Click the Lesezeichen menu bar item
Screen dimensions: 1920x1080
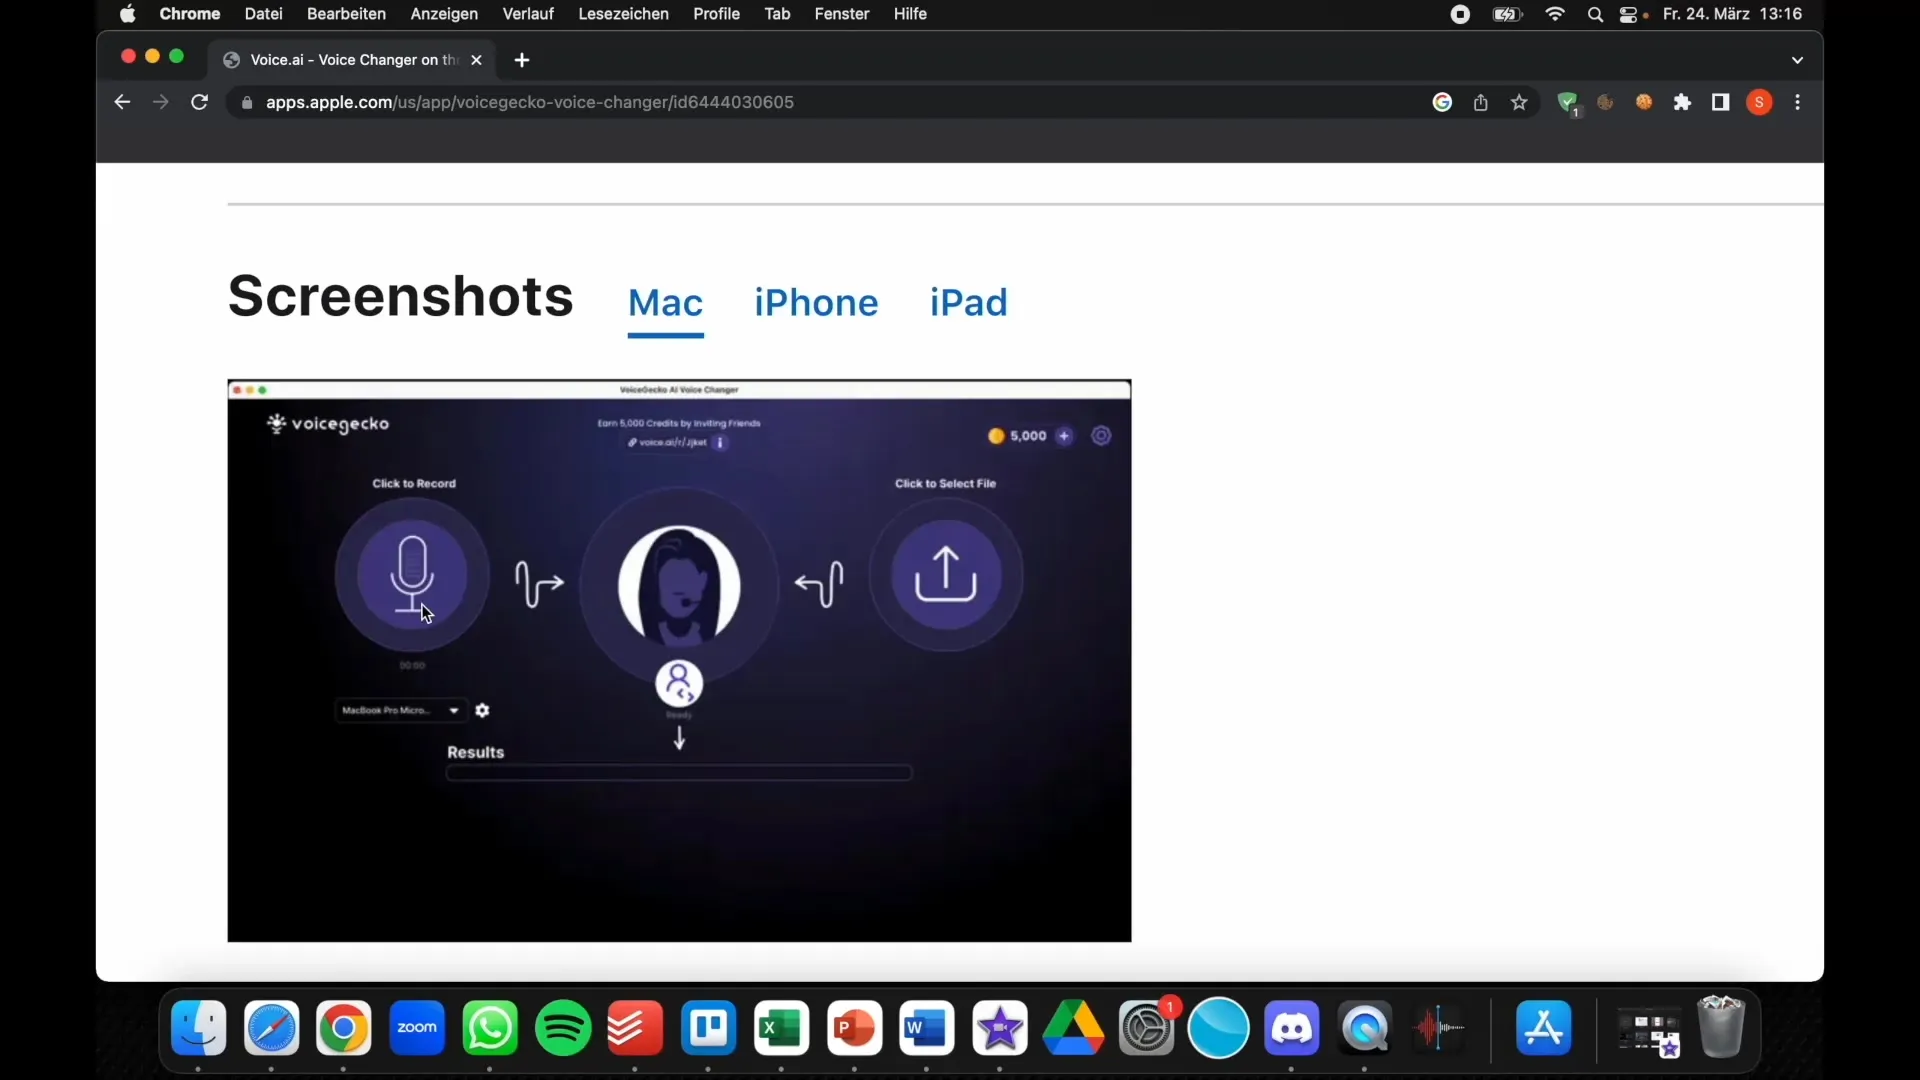tap(622, 15)
